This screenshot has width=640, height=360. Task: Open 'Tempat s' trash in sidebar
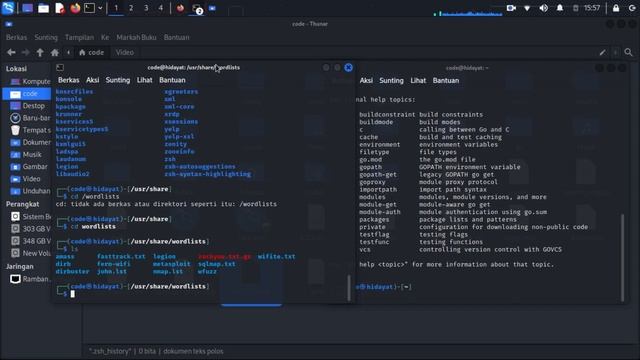pyautogui.click(x=27, y=130)
